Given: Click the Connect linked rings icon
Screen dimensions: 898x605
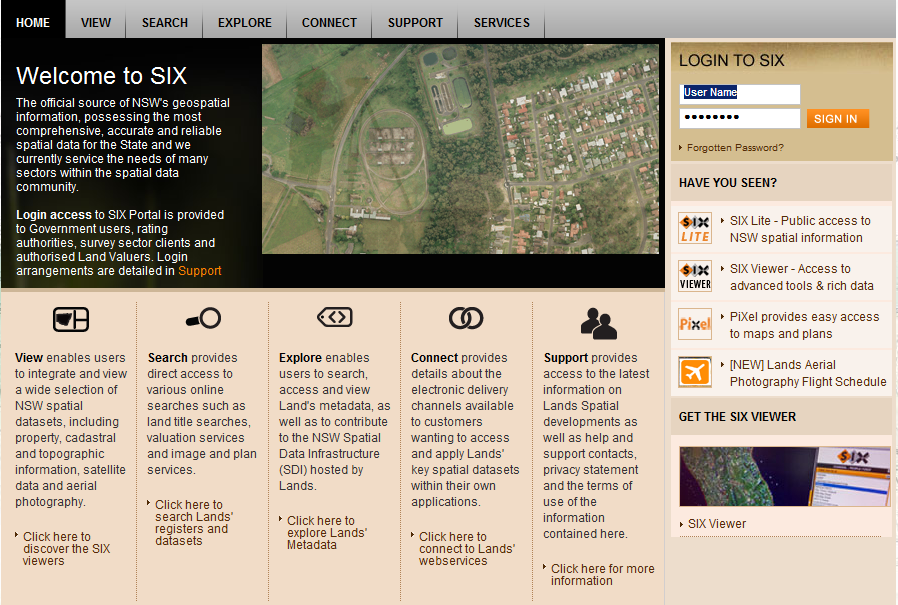Looking at the screenshot, I should pyautogui.click(x=466, y=318).
